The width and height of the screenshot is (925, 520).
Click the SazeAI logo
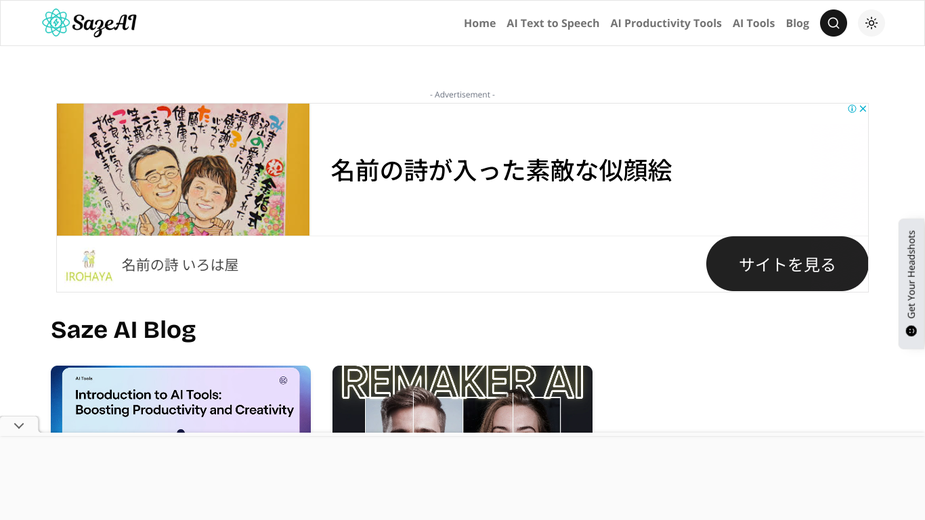pos(89,23)
